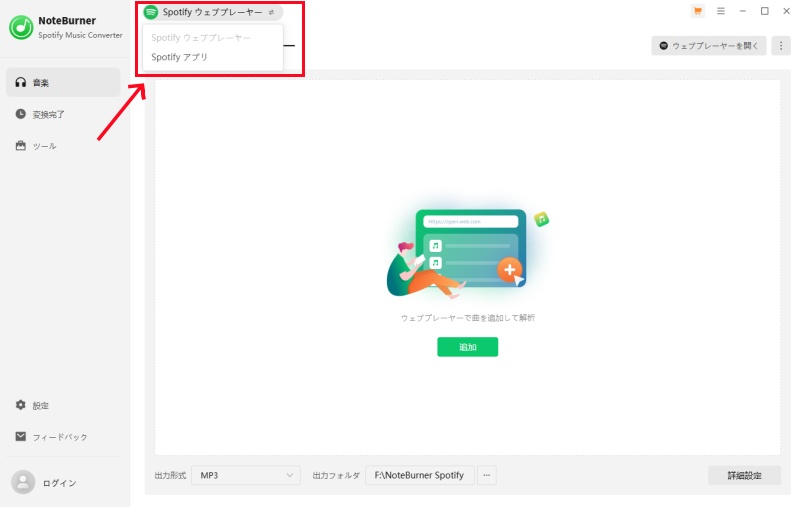Viewport: 800px width, 507px height.
Task: Click the NoteBurner logo icon
Action: [x=21, y=27]
